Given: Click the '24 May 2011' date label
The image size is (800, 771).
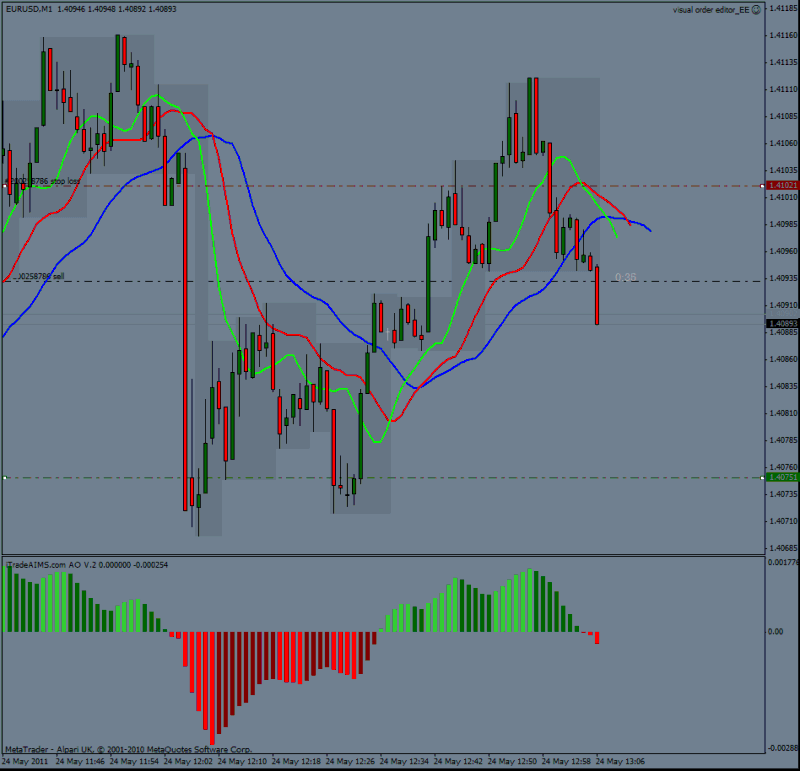Looking at the screenshot, I should point(26,761).
